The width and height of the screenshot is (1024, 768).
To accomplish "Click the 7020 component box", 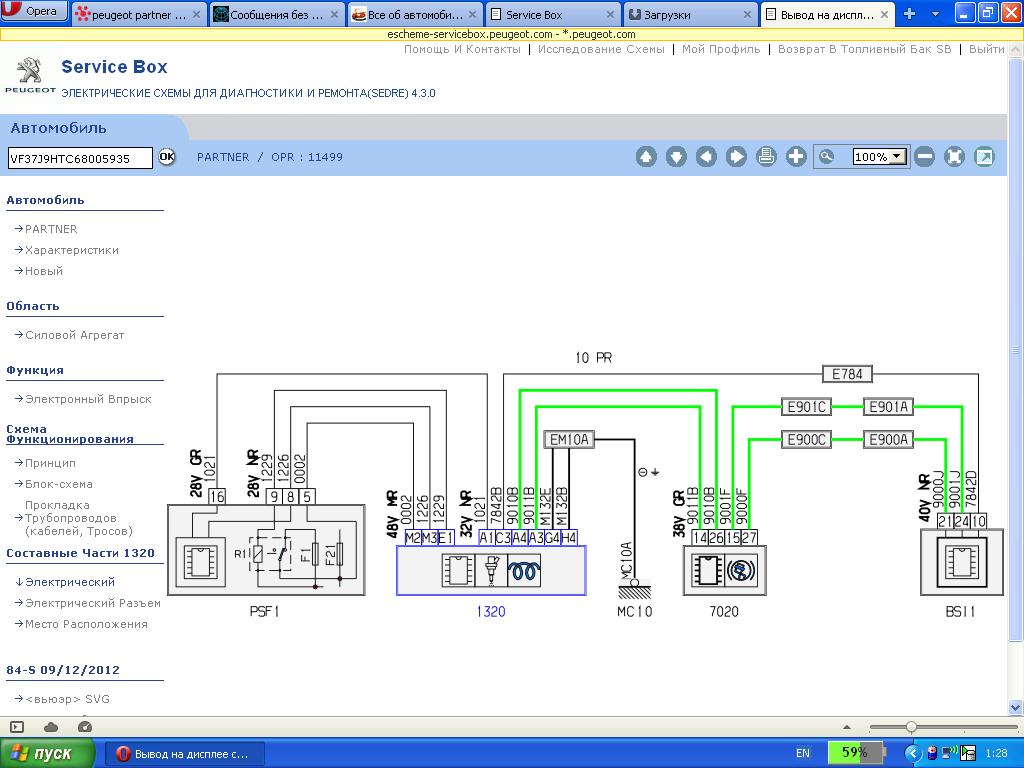I will click(724, 571).
